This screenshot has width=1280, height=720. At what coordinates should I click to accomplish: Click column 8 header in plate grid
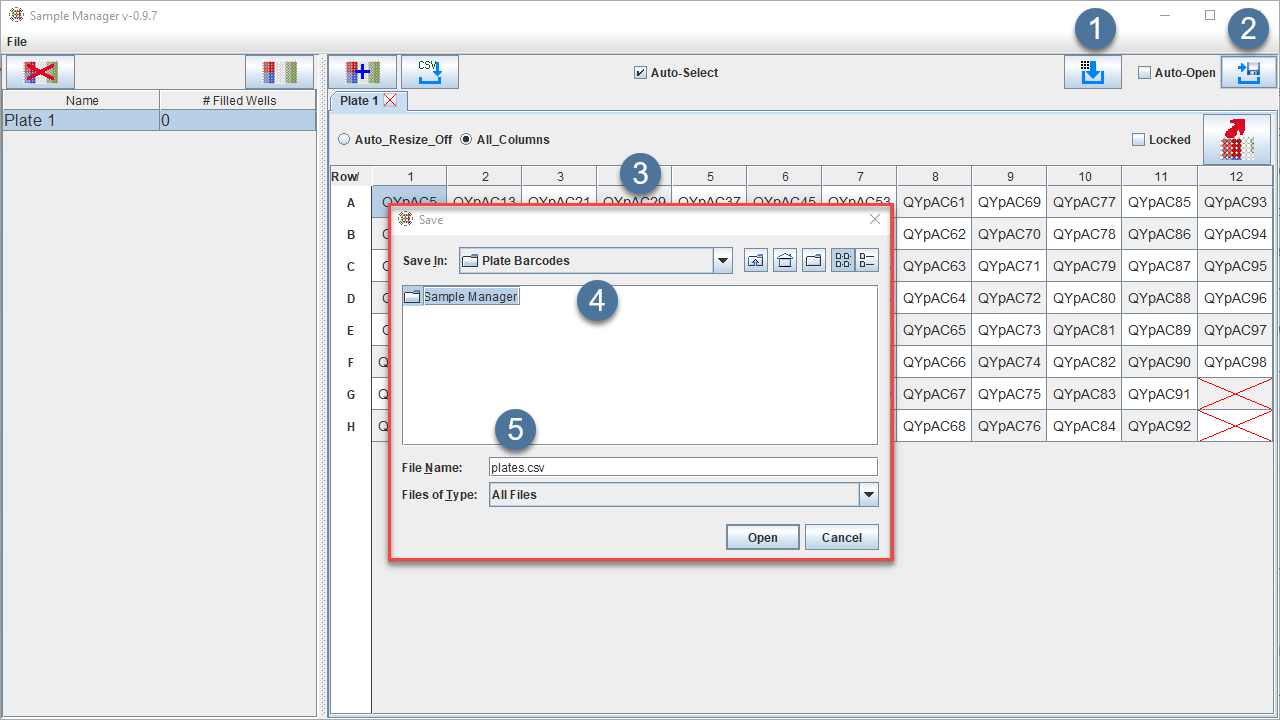tap(935, 177)
